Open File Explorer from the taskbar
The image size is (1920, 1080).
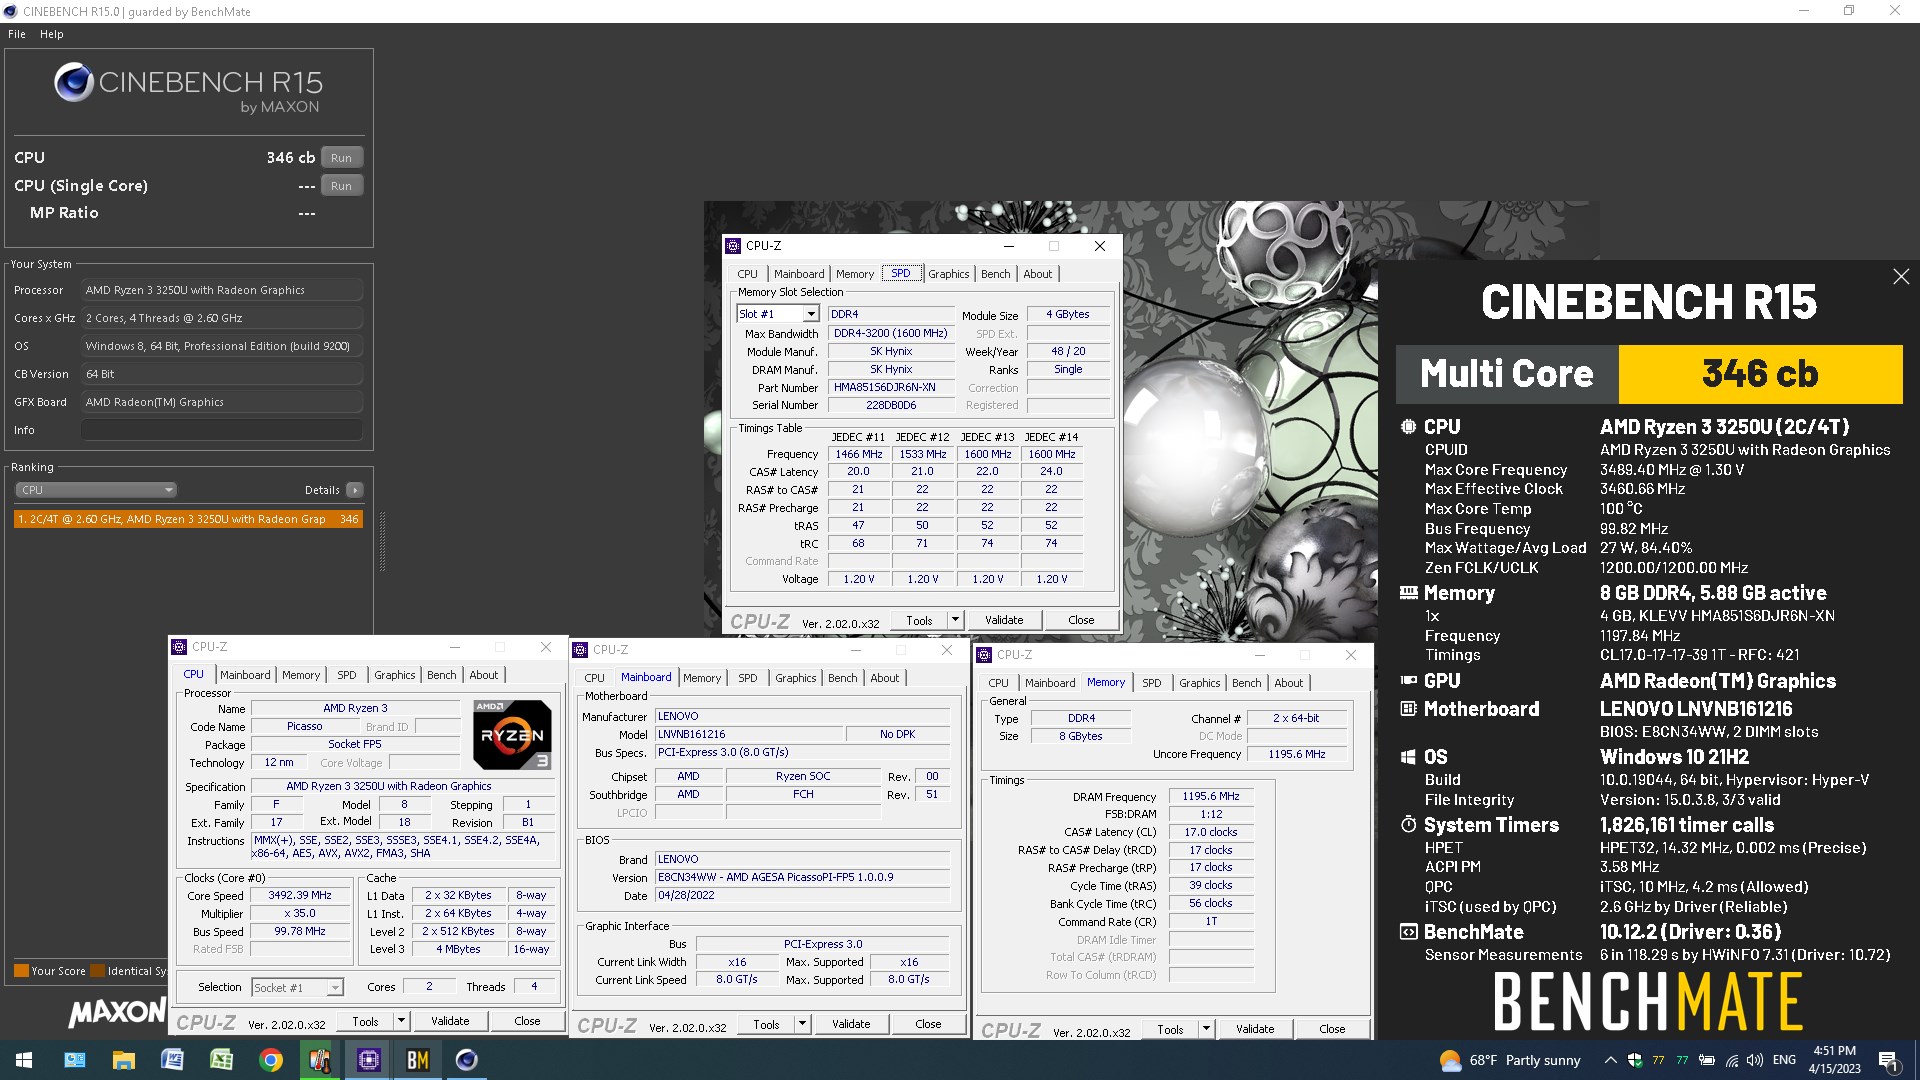point(124,1060)
